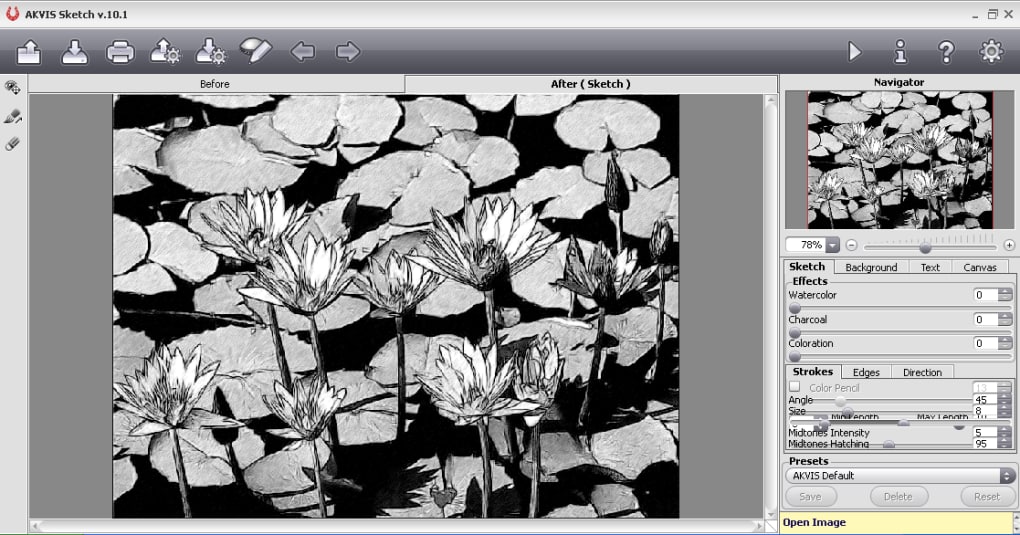Click the Navigator panel title
1020x535 pixels.
pos(899,82)
